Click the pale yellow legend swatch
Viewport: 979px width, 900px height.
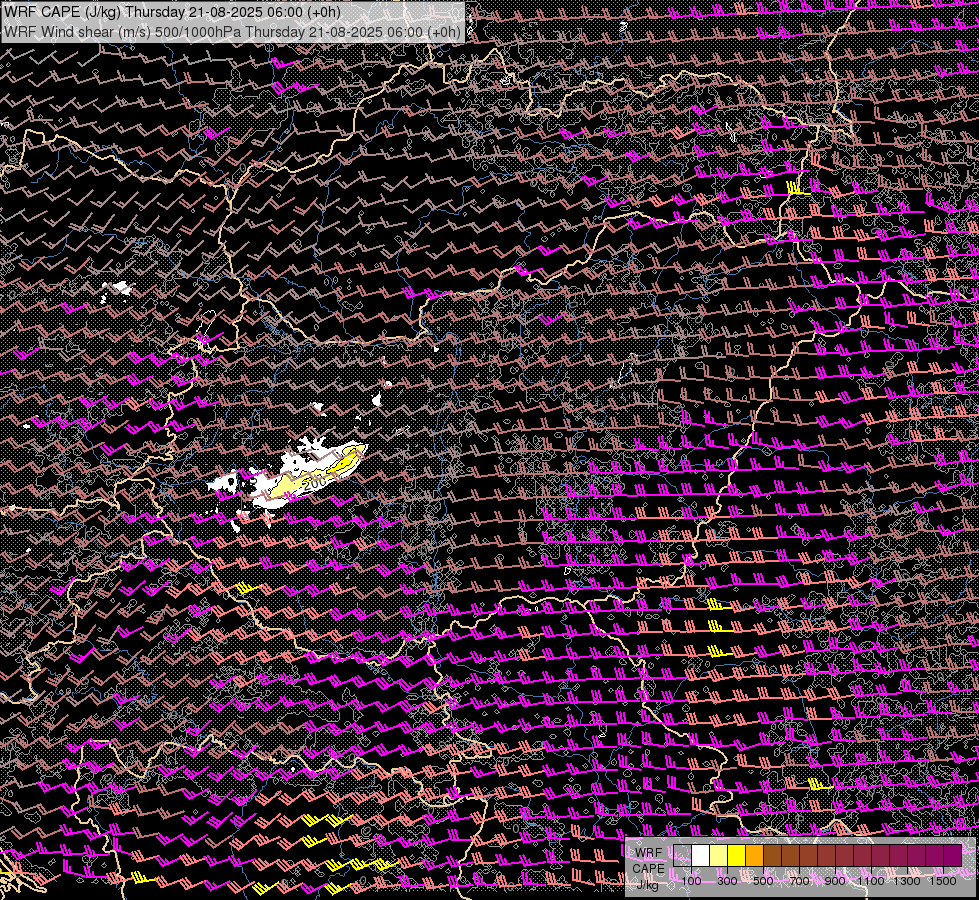(718, 856)
